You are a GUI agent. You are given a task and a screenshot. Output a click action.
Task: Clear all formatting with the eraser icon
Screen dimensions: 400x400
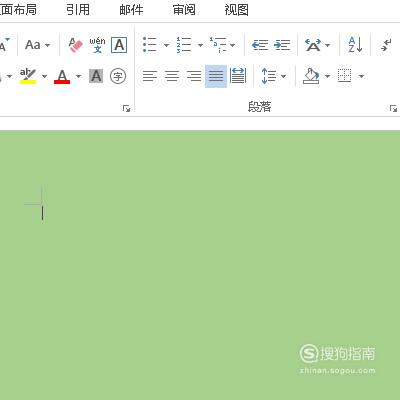(75, 45)
